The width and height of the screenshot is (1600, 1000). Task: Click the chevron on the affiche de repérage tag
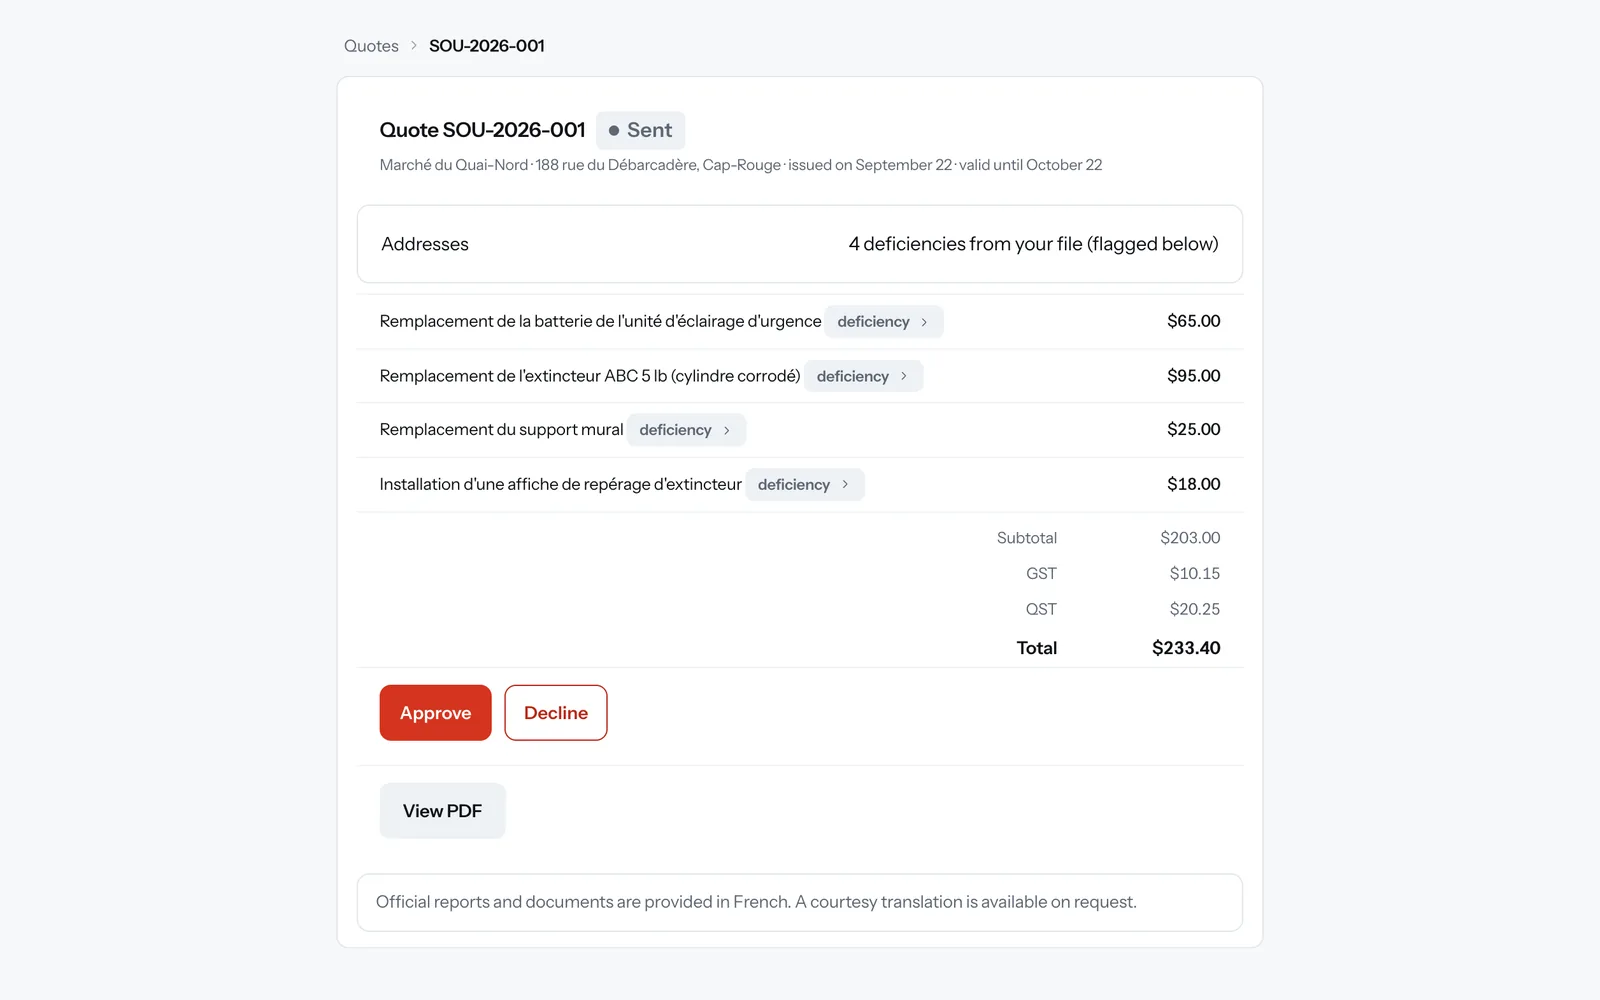pyautogui.click(x=845, y=484)
